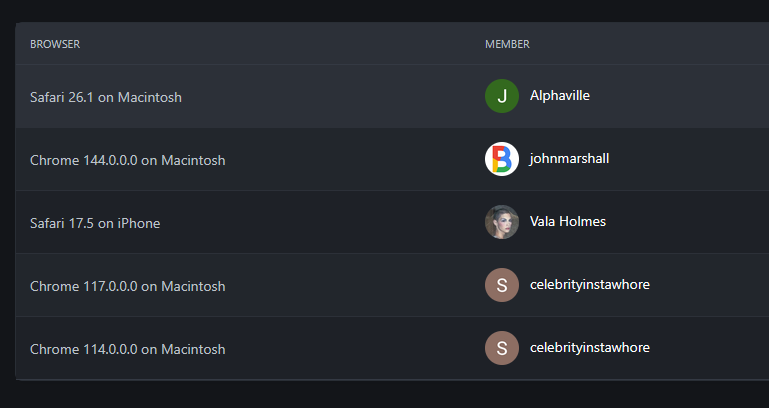Click the Chrome 114.0.0.0 on Macintosh text

click(x=127, y=349)
